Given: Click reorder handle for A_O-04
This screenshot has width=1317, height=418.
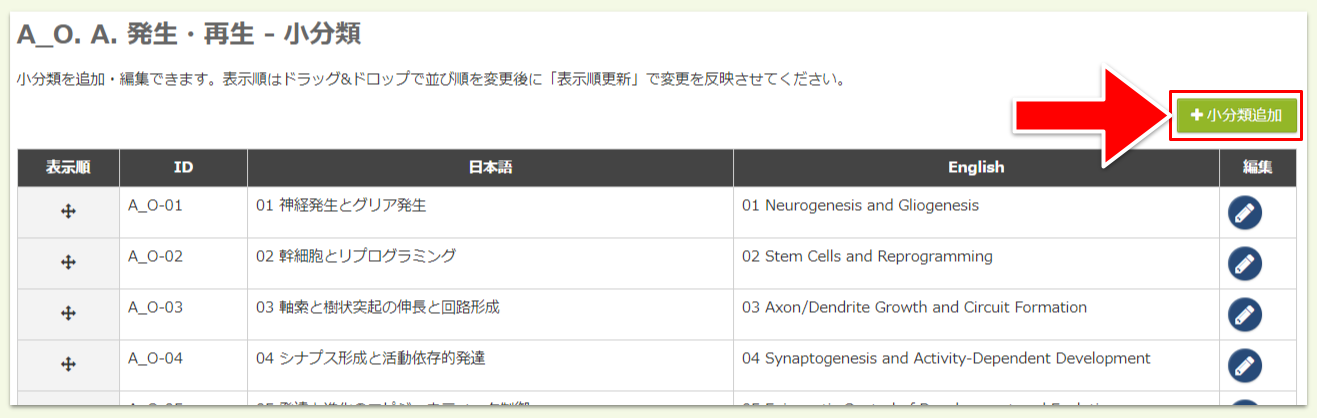Looking at the screenshot, I should 68,365.
